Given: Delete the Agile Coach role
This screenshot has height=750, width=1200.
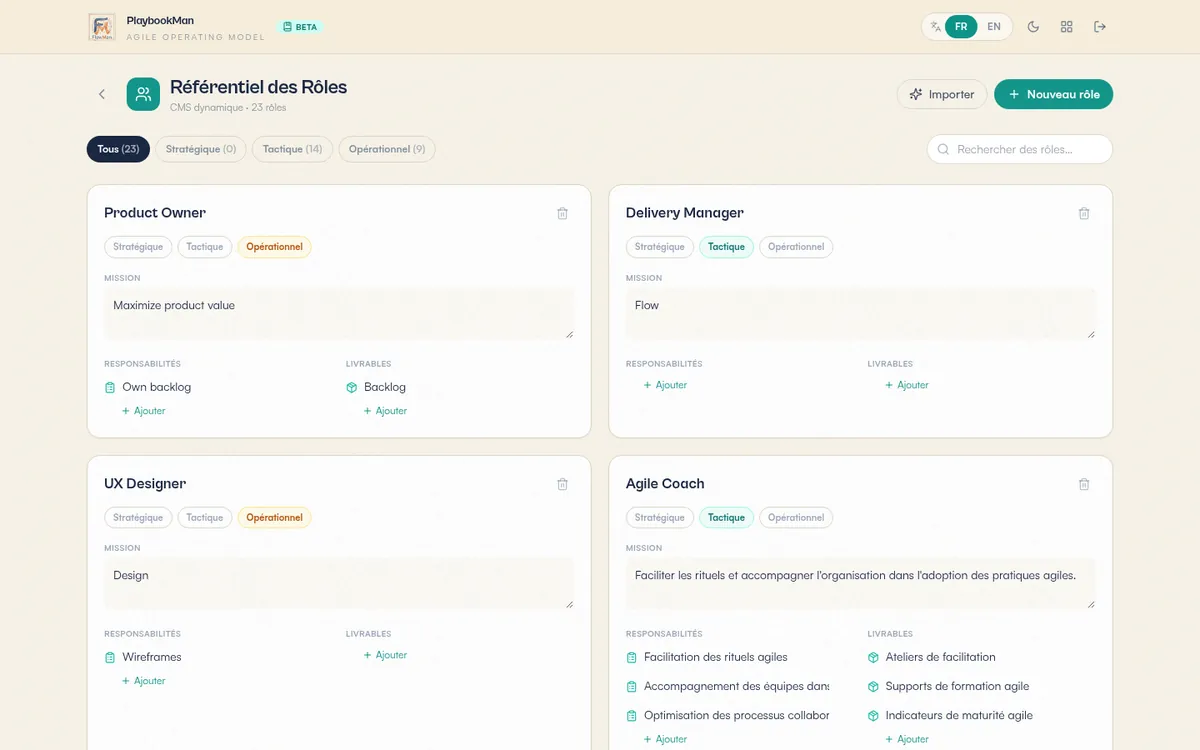Looking at the screenshot, I should point(1084,484).
